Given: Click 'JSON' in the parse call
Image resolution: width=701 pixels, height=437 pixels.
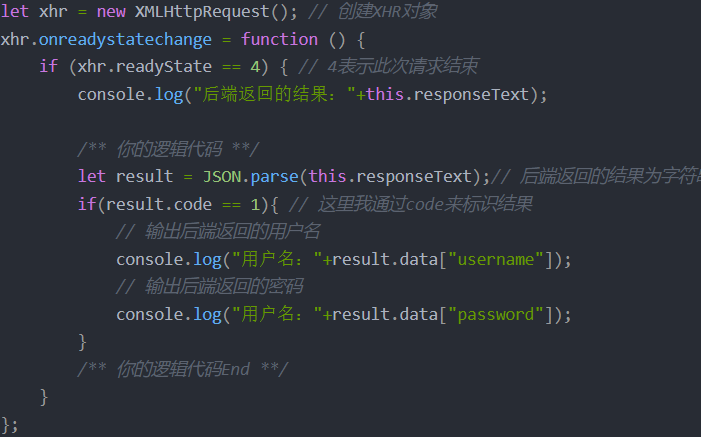Looking at the screenshot, I should 222,177.
